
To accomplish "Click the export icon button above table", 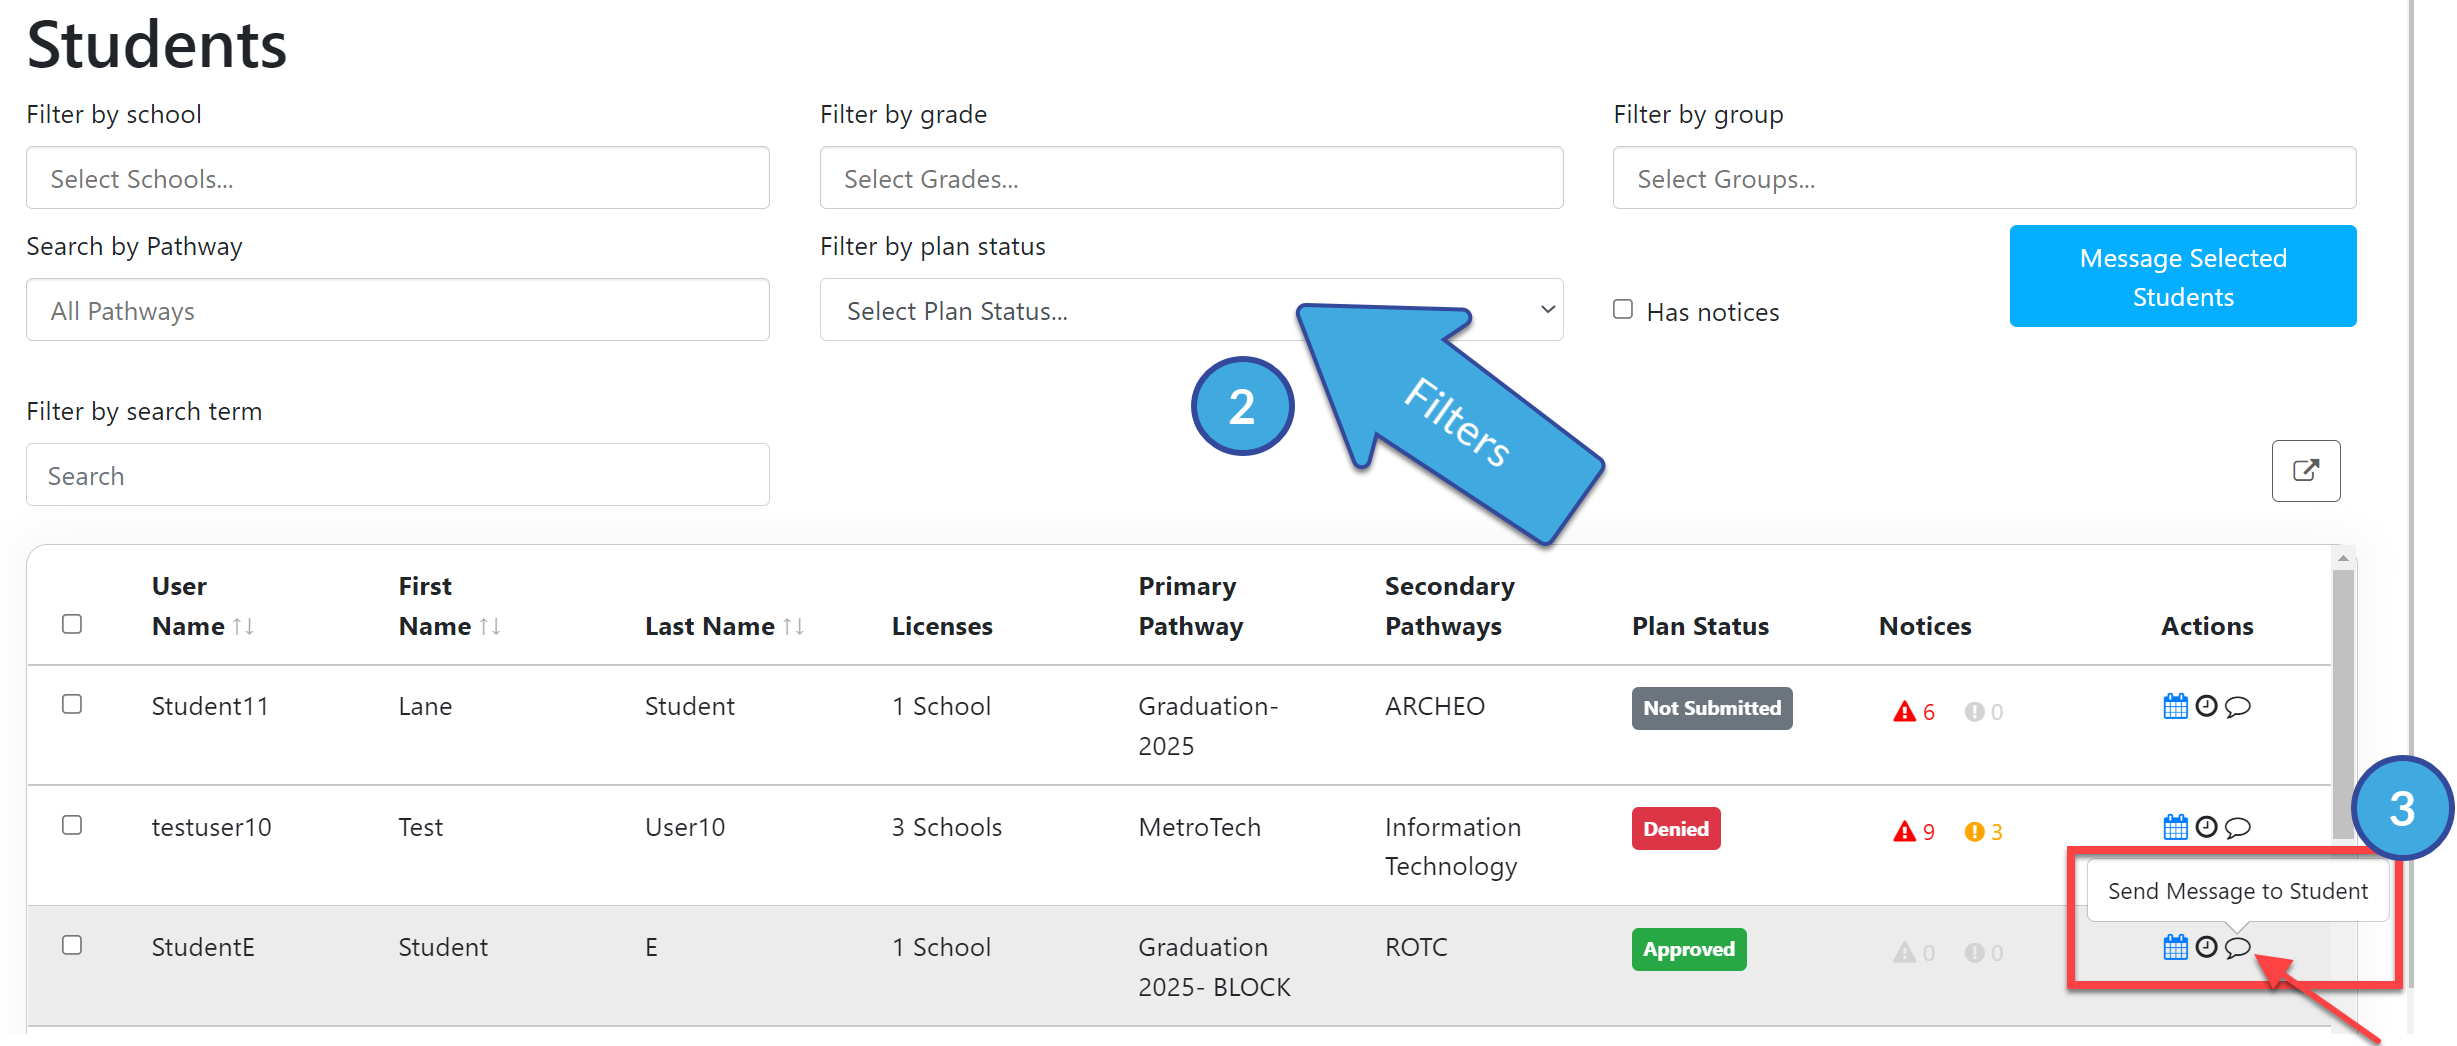I will coord(2306,471).
